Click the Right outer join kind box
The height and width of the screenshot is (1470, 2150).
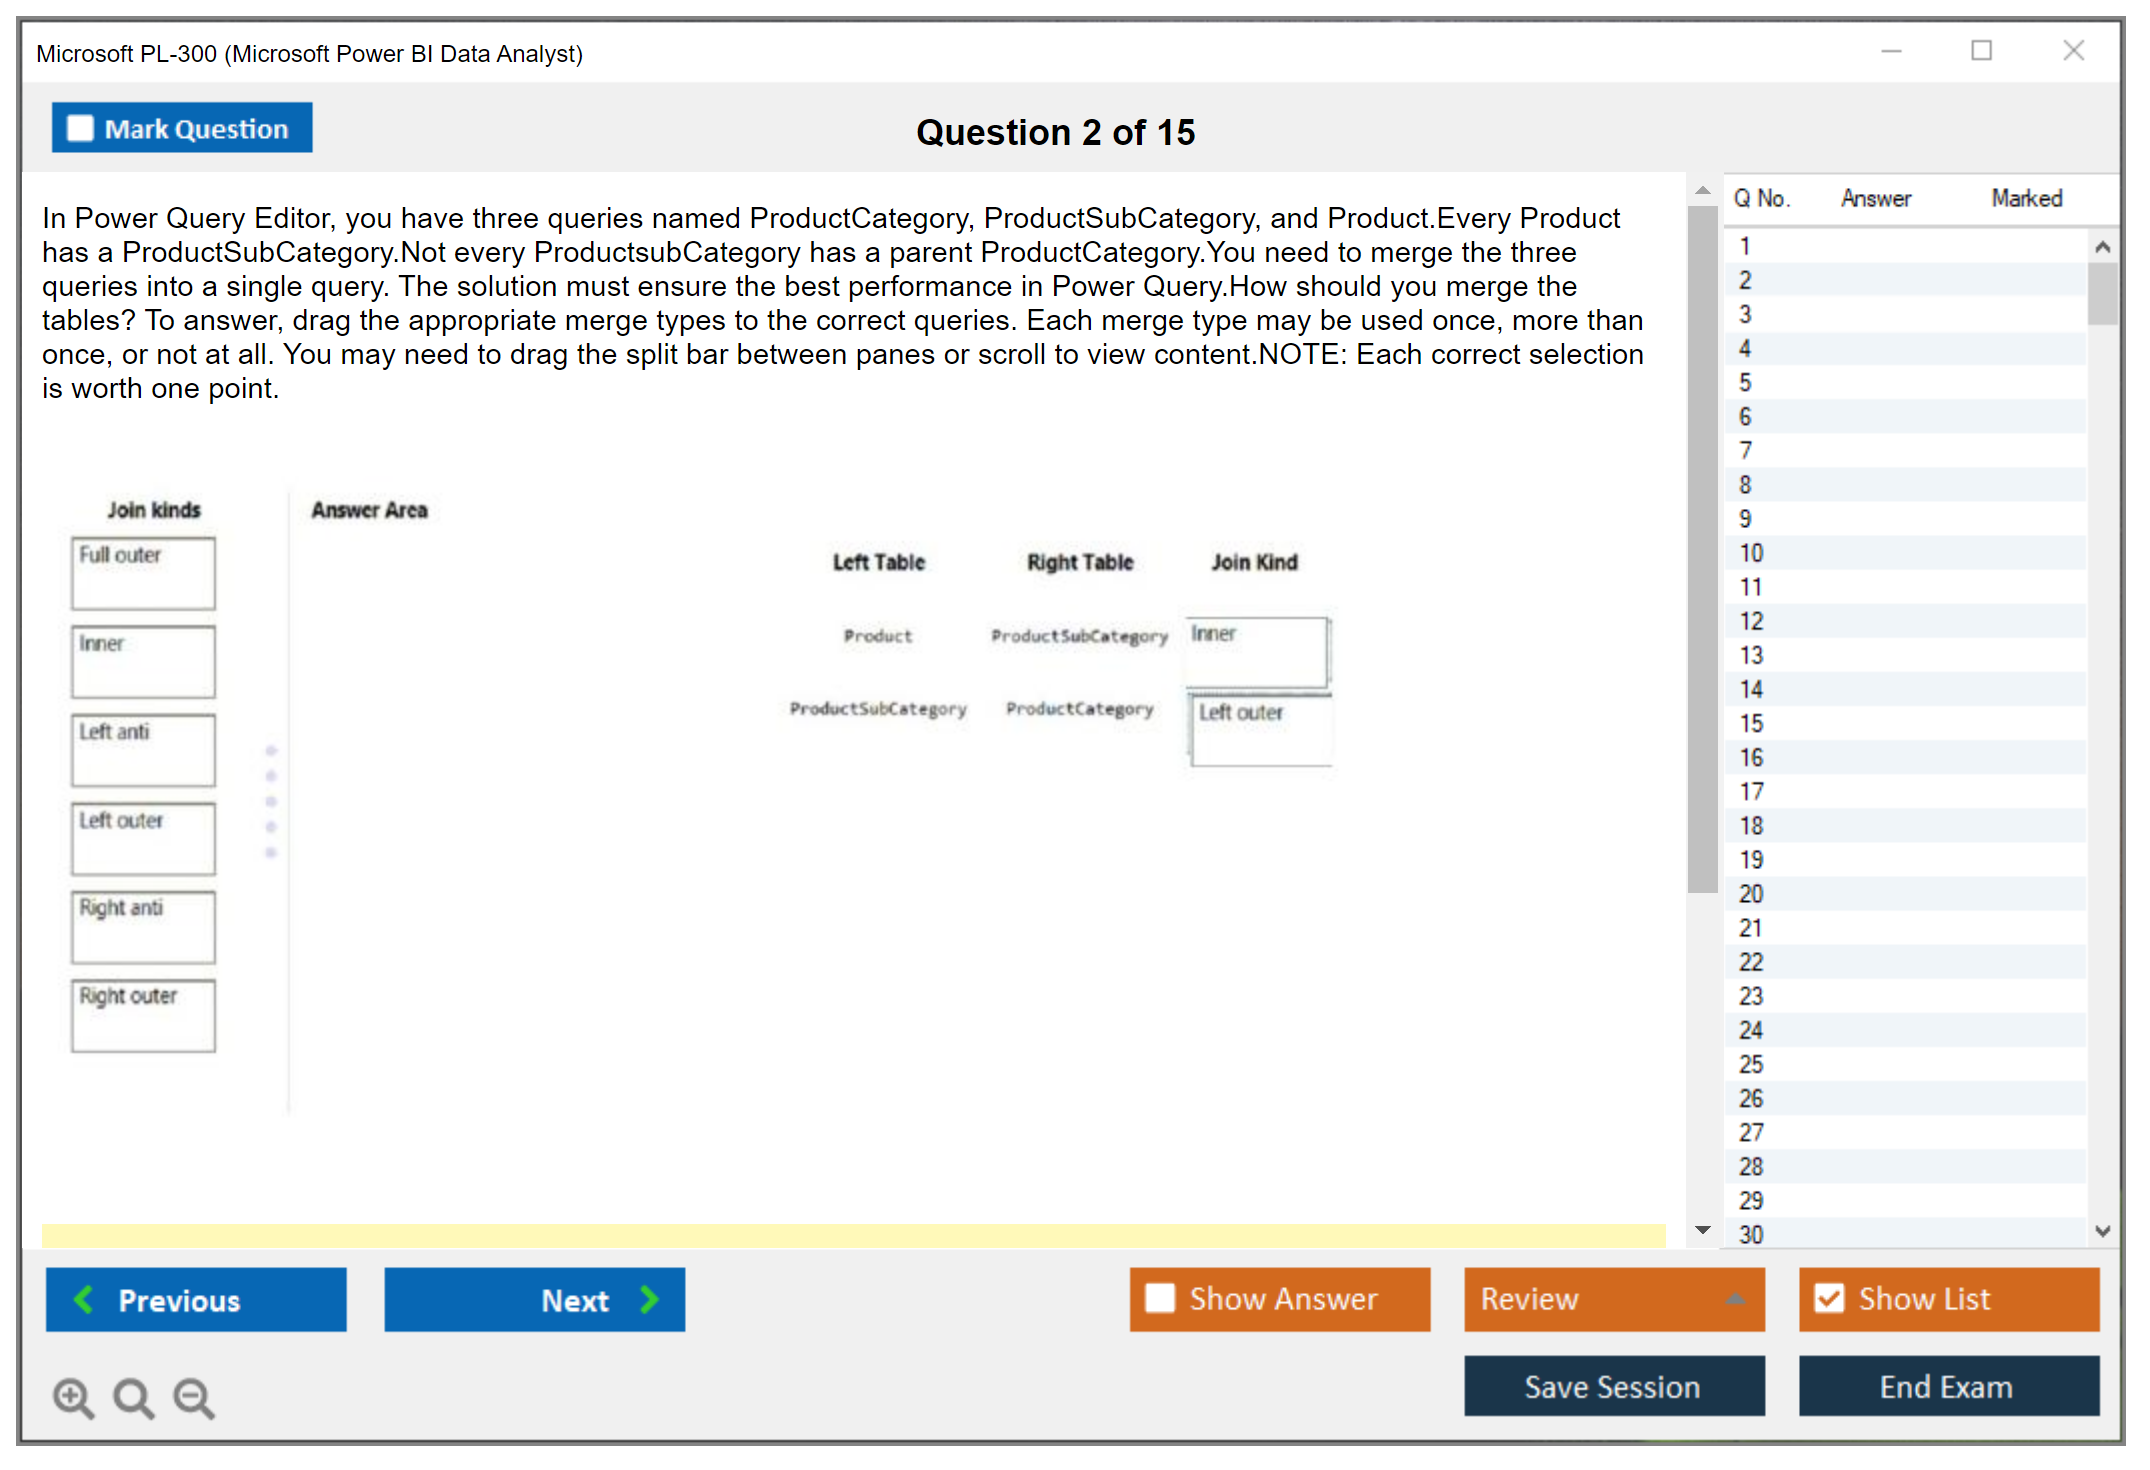coord(143,1015)
